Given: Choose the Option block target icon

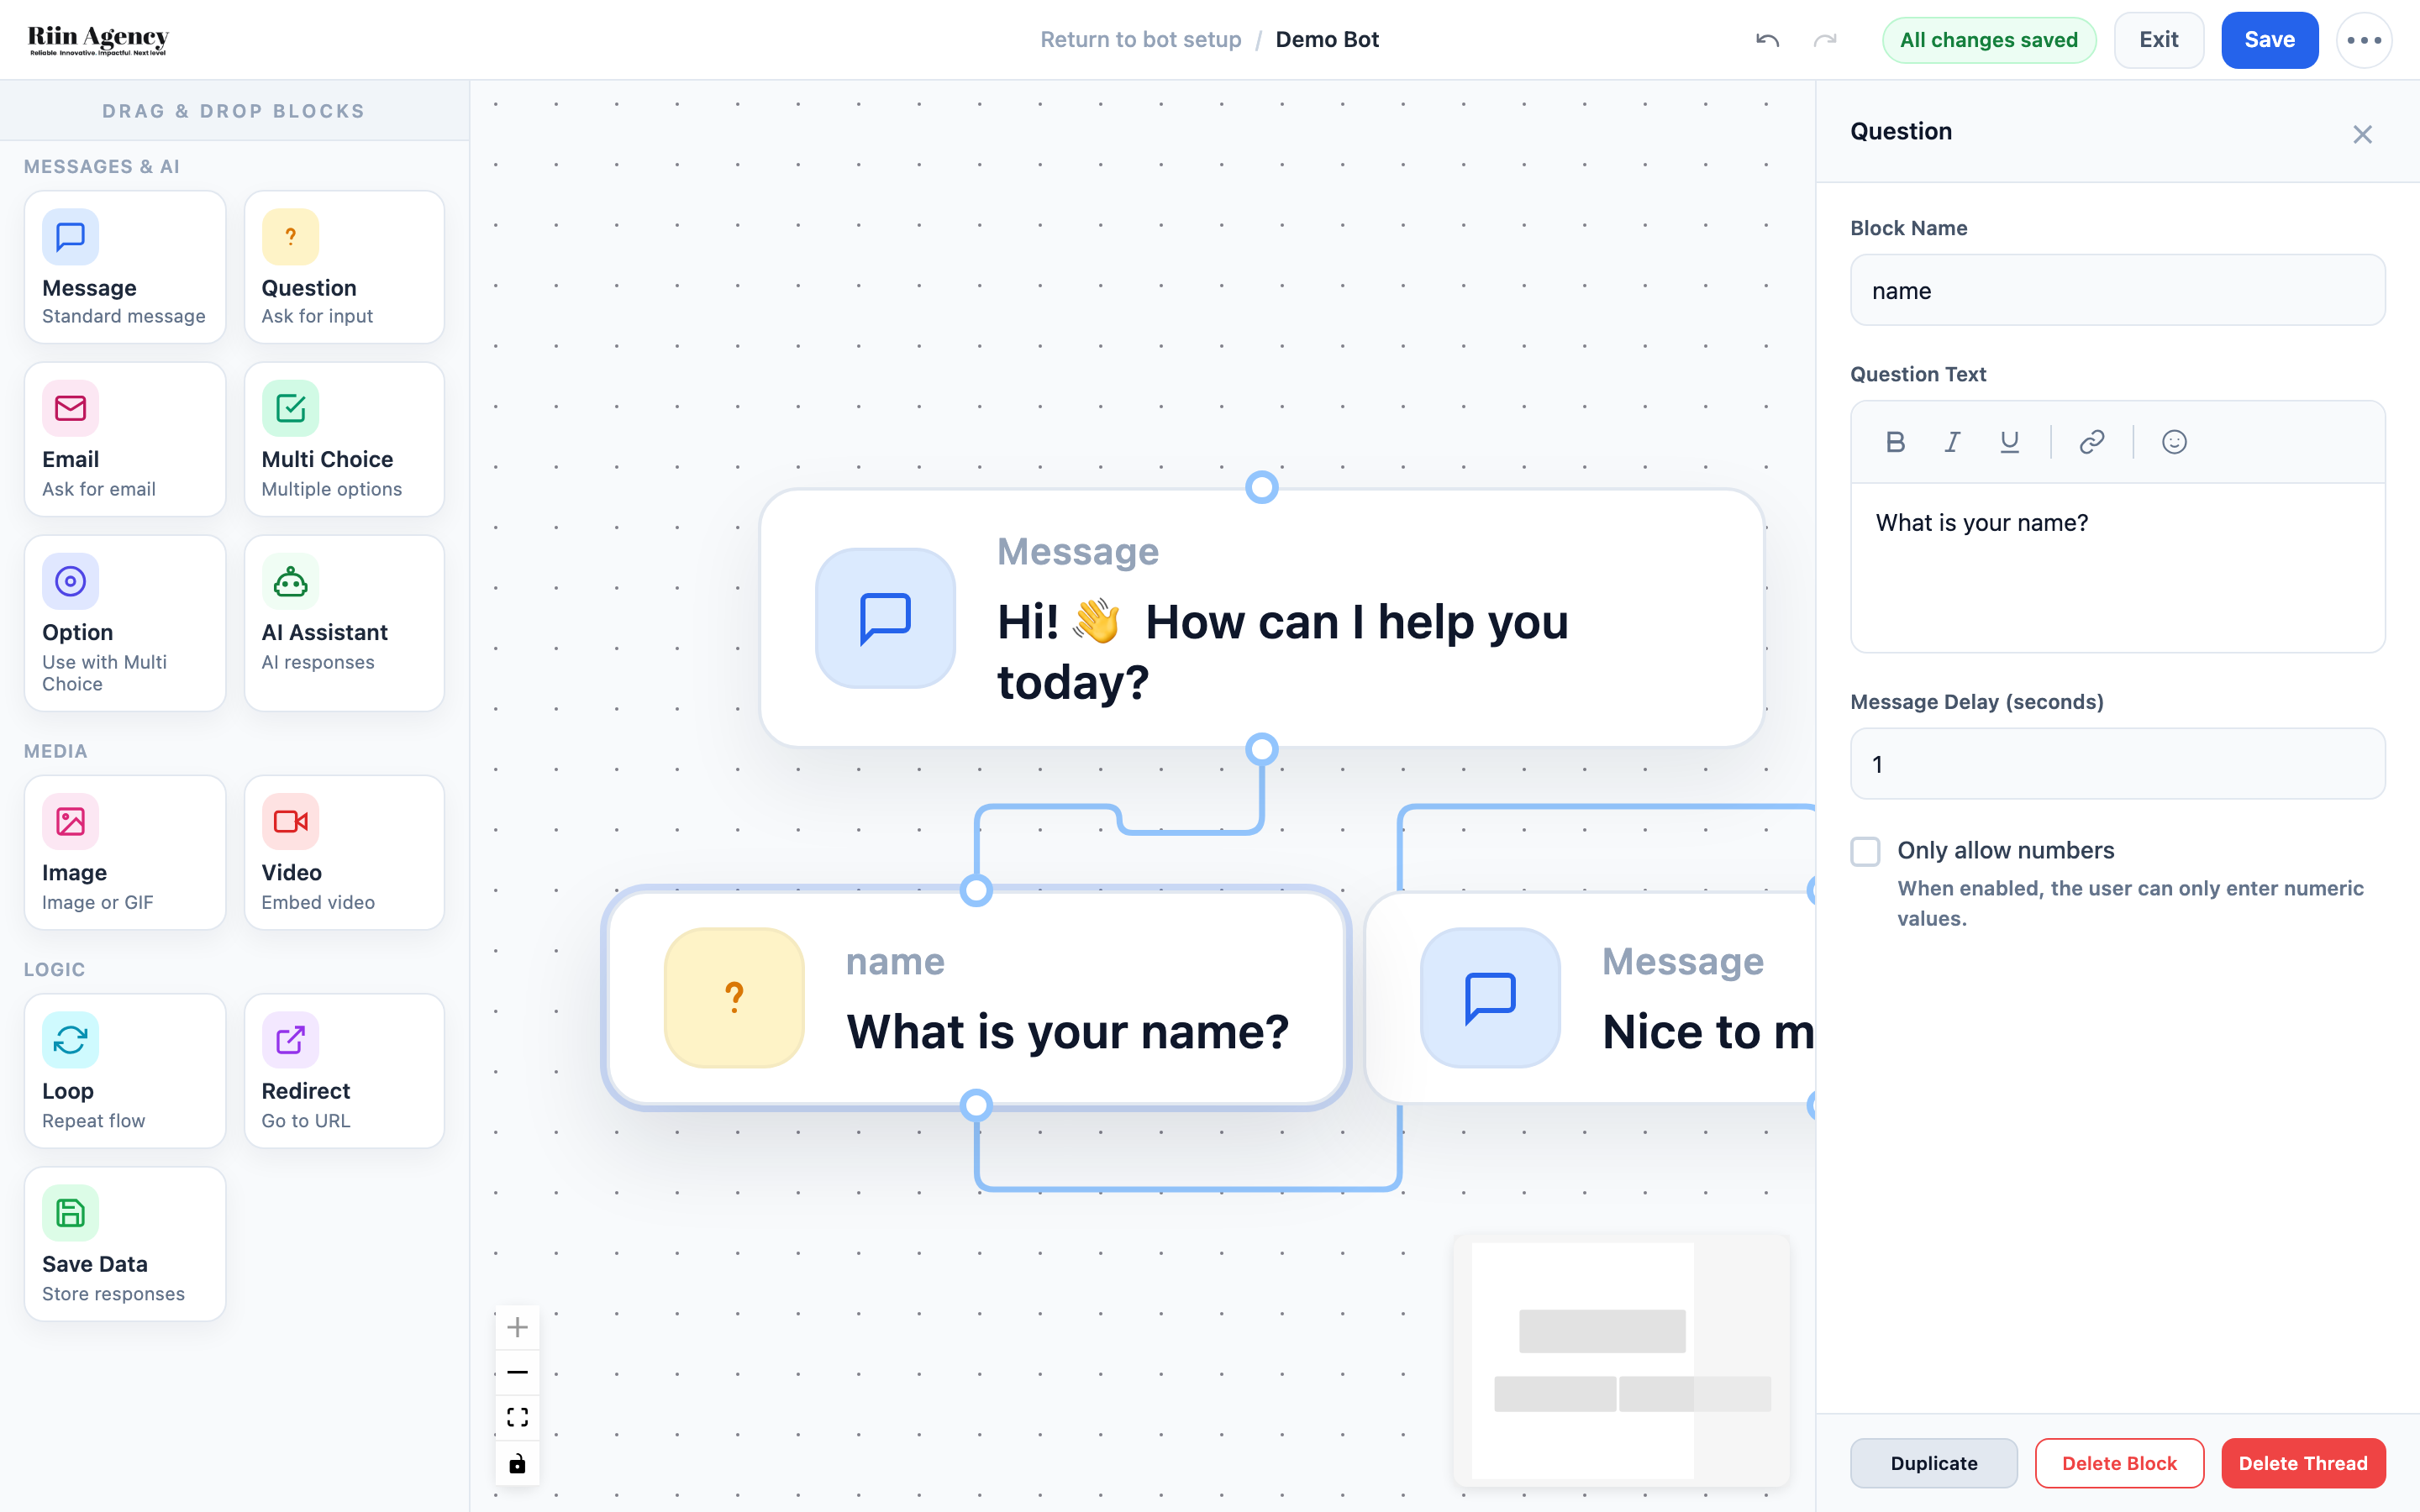Looking at the screenshot, I should [x=70, y=581].
